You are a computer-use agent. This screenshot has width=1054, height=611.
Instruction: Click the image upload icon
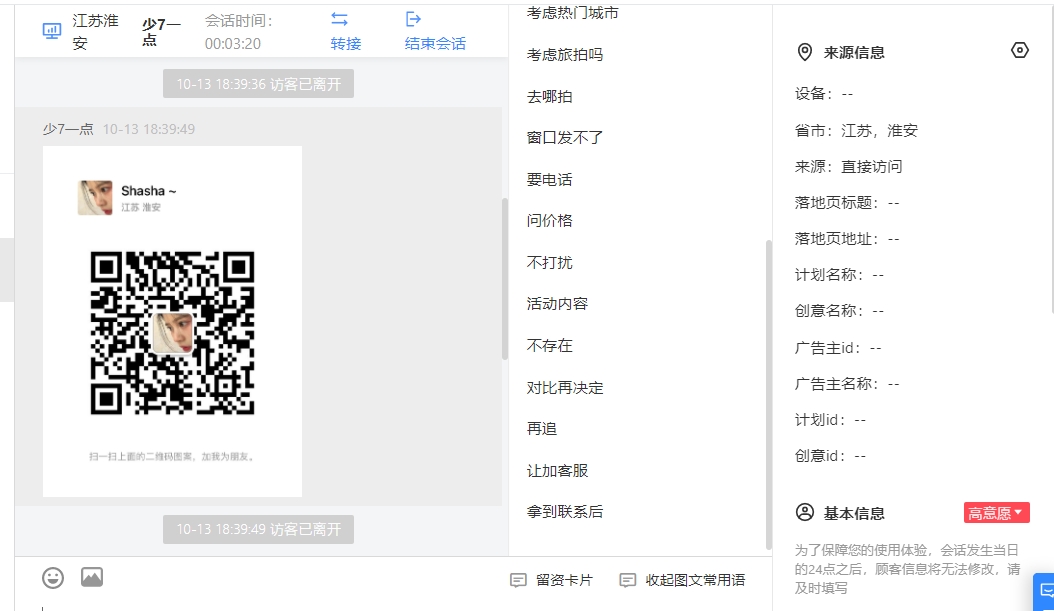click(92, 577)
